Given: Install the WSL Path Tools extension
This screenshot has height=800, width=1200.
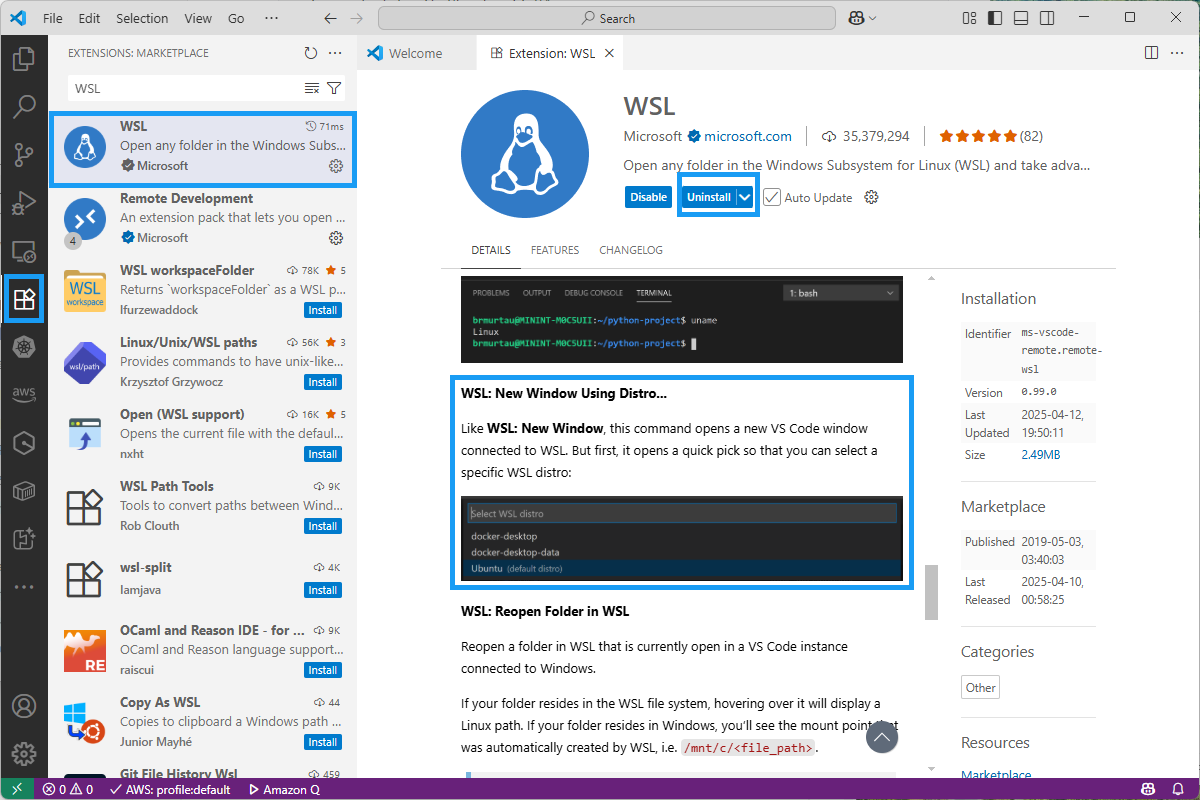Looking at the screenshot, I should point(323,526).
